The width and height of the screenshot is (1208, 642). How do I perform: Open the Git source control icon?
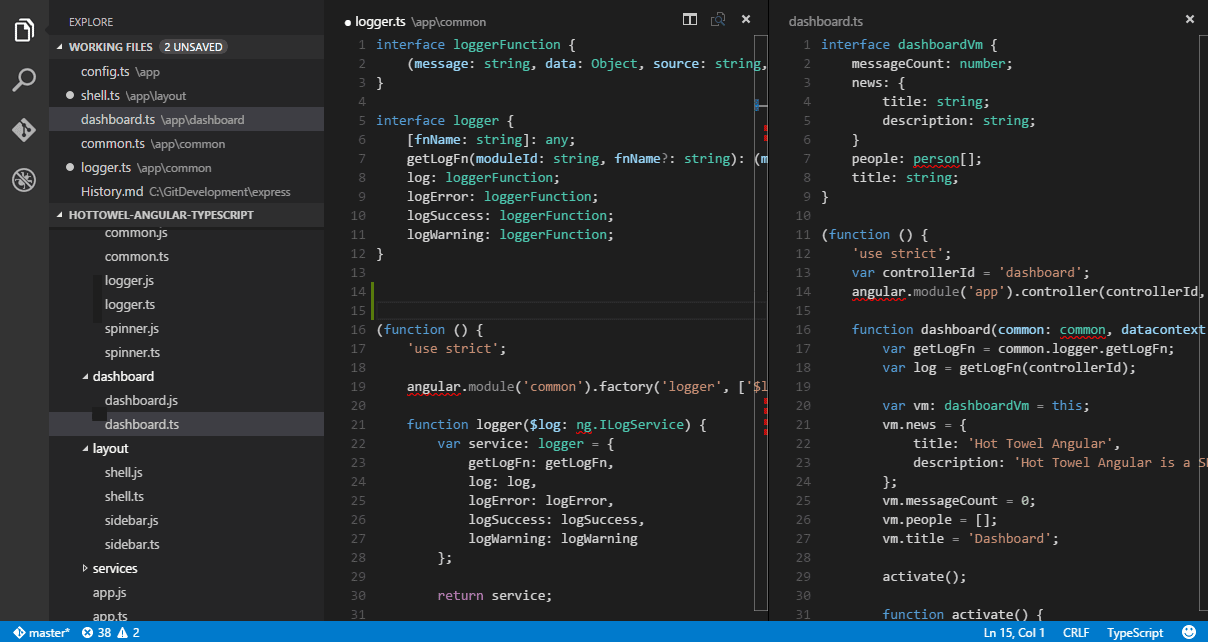pos(24,129)
